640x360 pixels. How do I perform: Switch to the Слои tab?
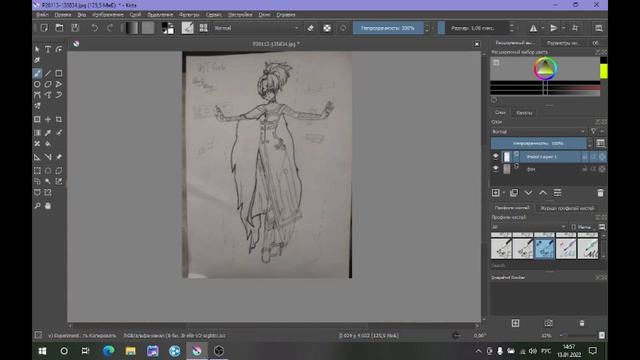coord(500,113)
